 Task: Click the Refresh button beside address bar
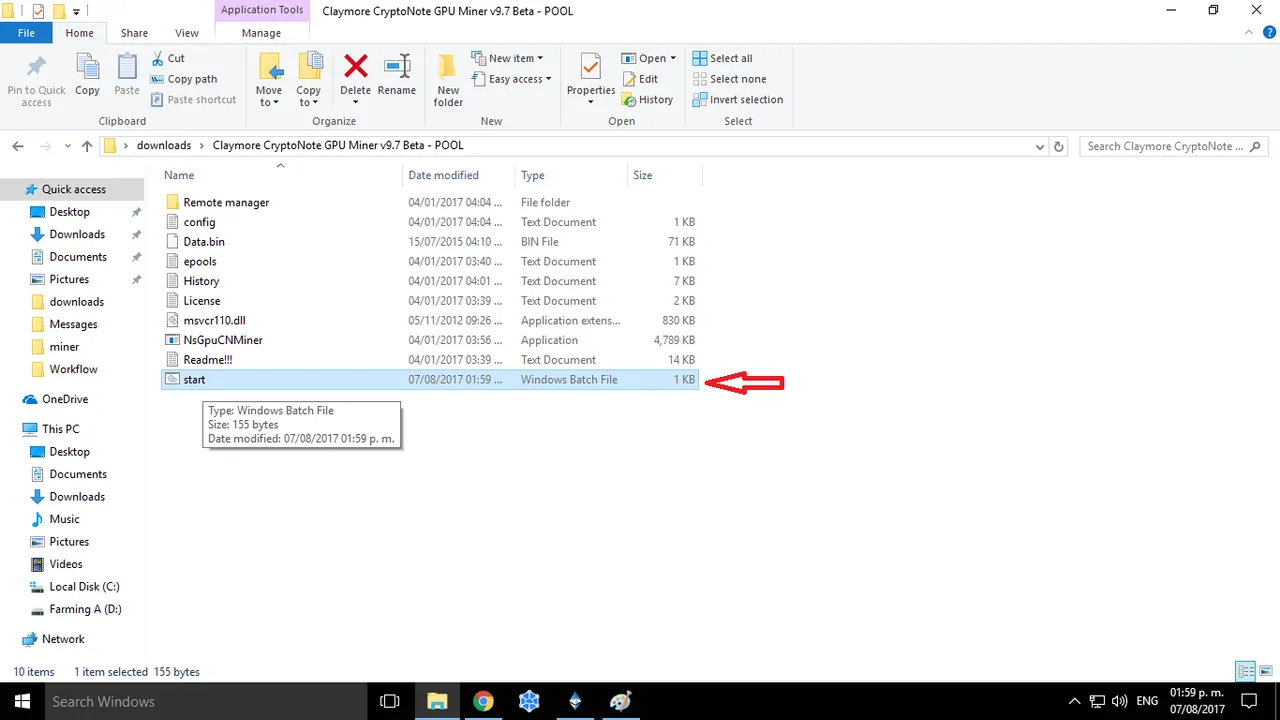click(1060, 146)
